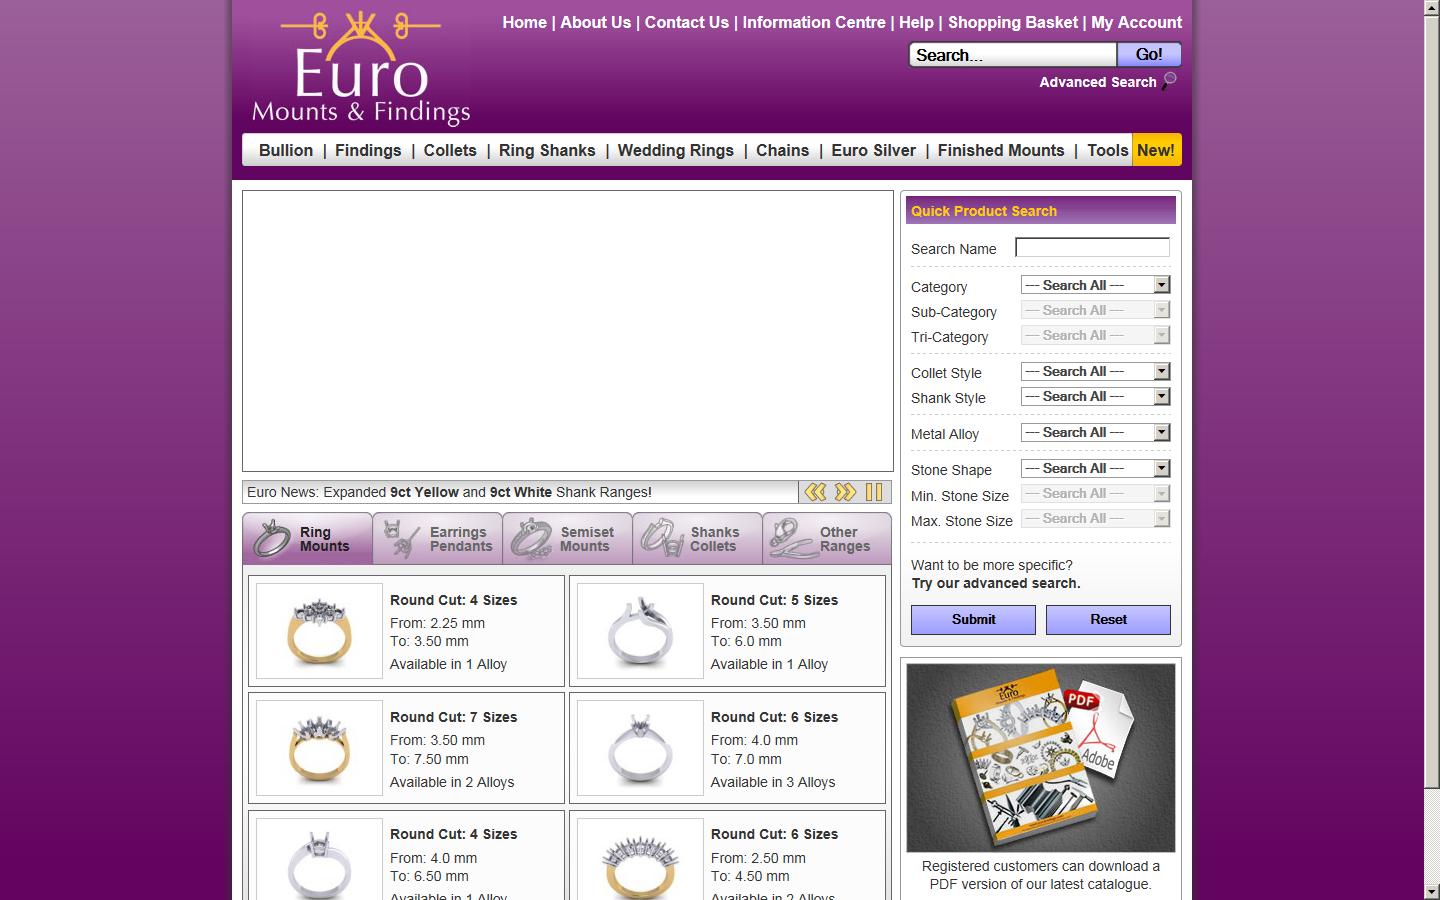The width and height of the screenshot is (1440, 900).
Task: Click the Search Name input field
Action: (x=1092, y=247)
